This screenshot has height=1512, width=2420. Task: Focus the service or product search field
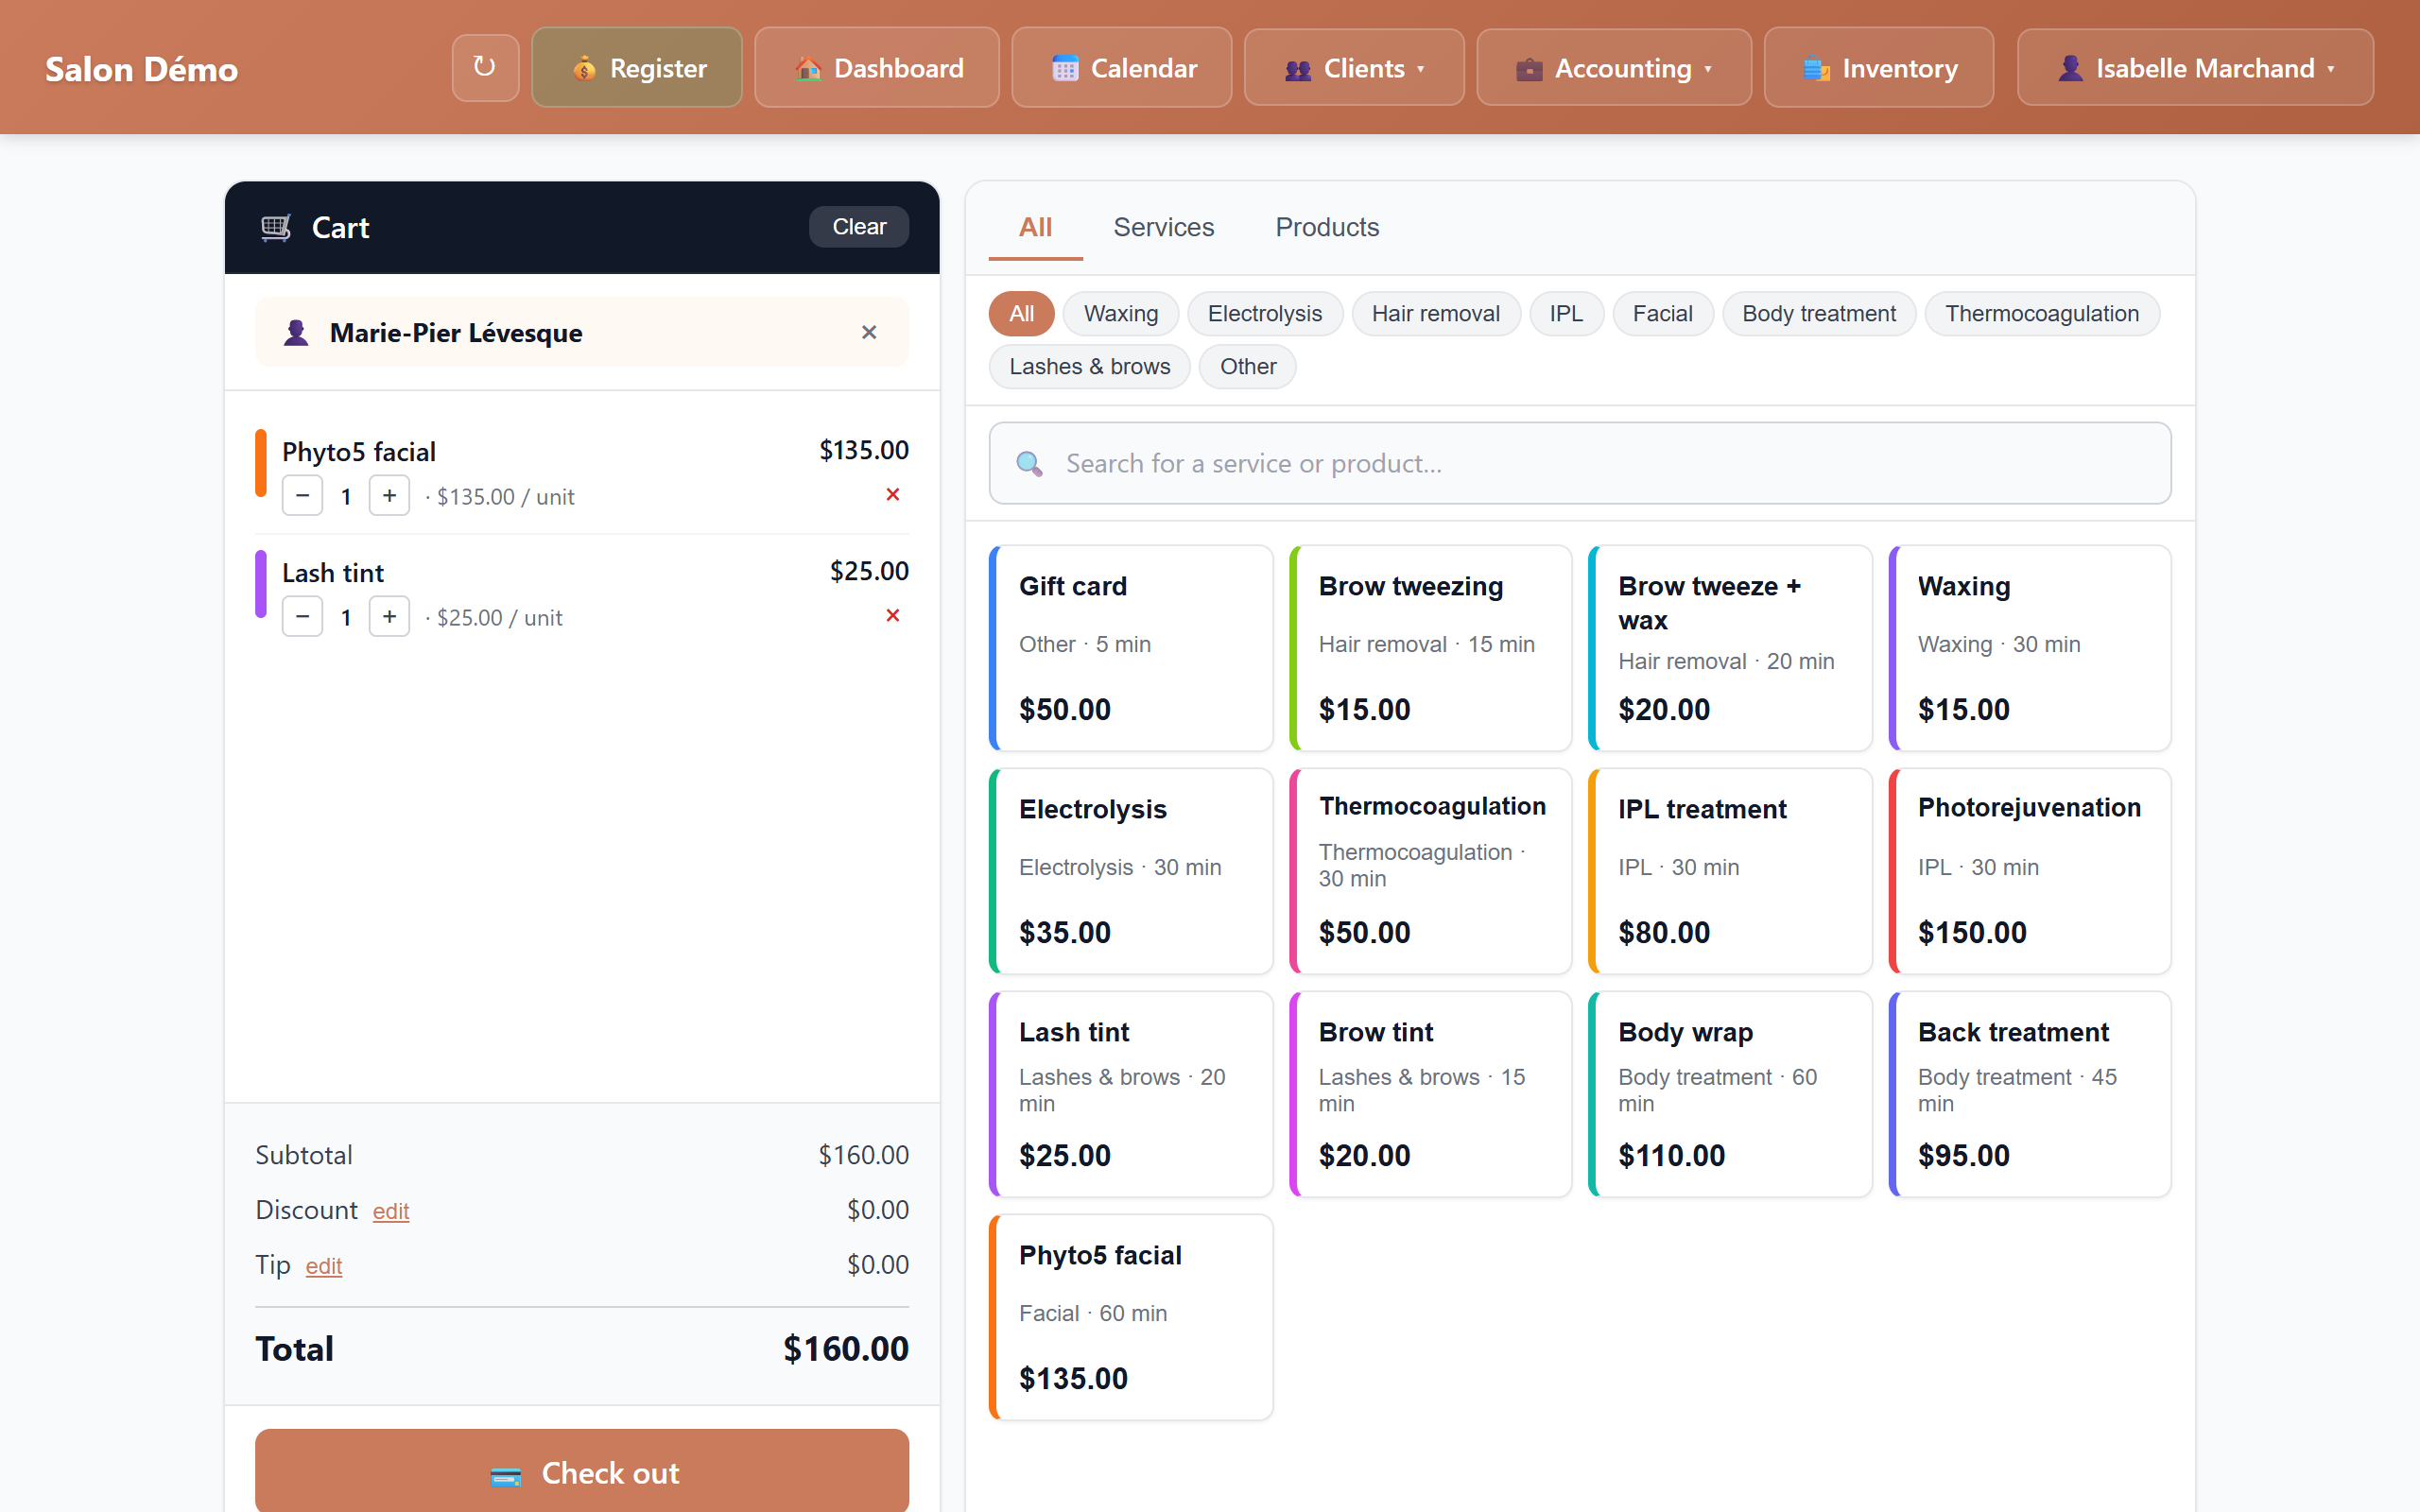coord(1580,463)
